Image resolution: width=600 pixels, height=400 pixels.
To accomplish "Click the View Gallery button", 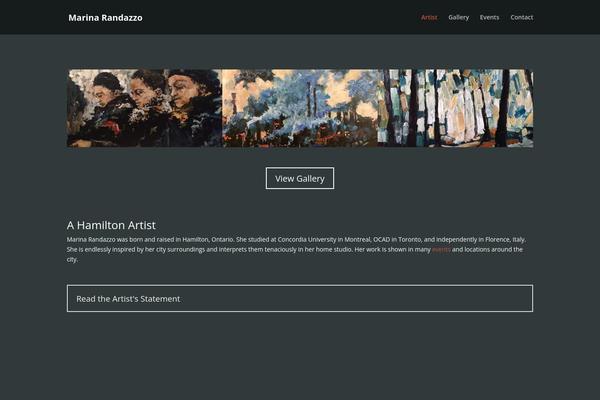I will 300,178.
